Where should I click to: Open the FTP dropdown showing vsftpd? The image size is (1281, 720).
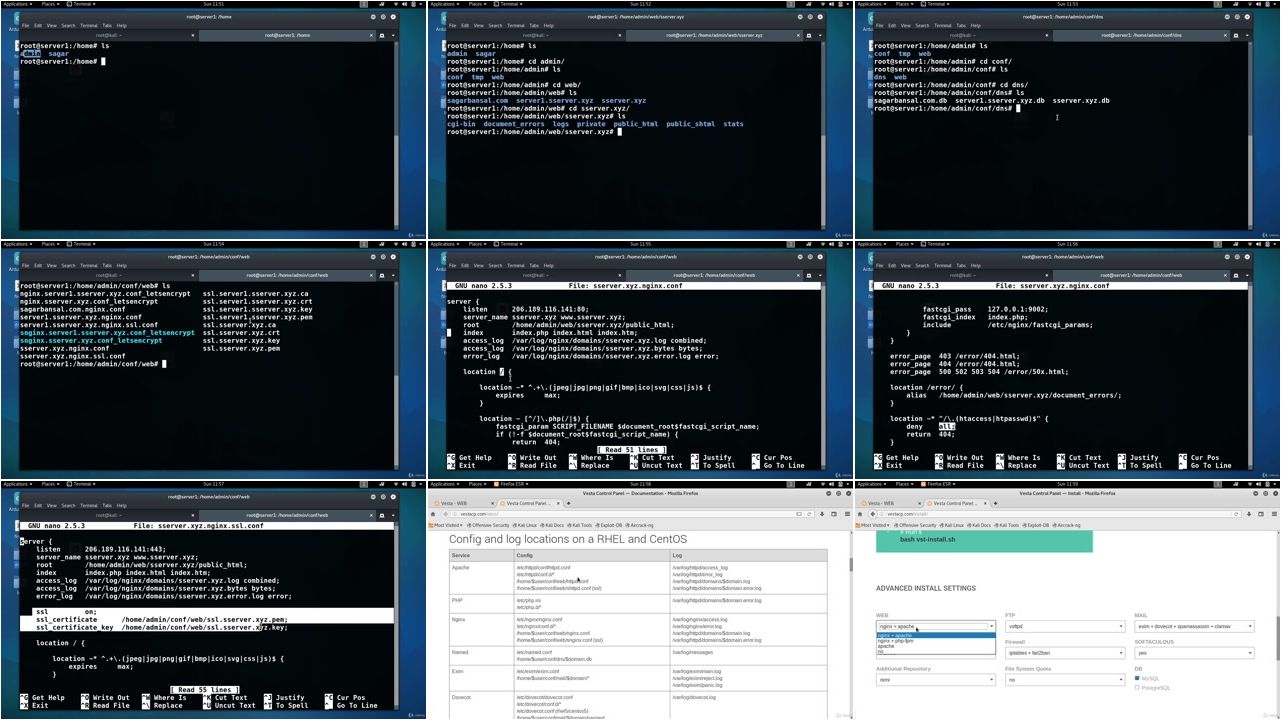(x=1065, y=626)
